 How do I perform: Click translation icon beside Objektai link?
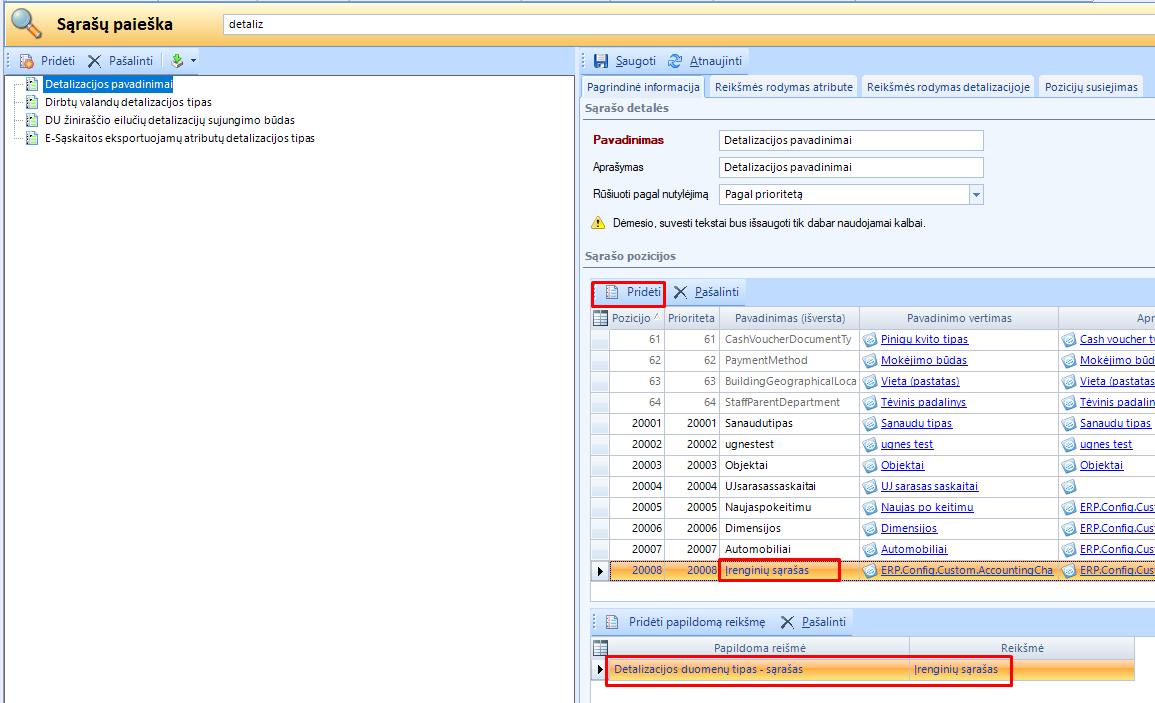[870, 466]
